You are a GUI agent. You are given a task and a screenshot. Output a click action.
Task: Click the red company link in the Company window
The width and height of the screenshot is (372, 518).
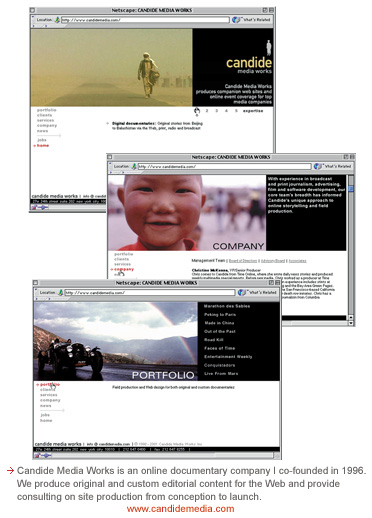coord(124,269)
